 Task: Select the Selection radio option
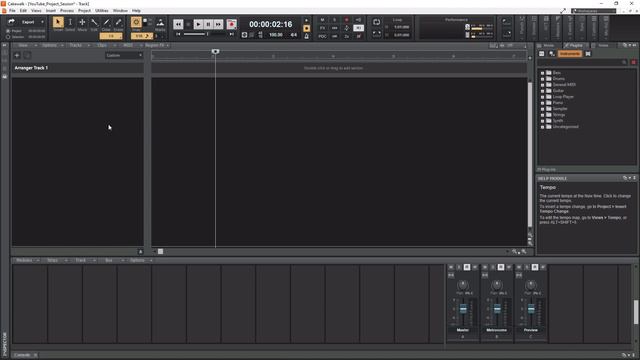tap(8, 37)
